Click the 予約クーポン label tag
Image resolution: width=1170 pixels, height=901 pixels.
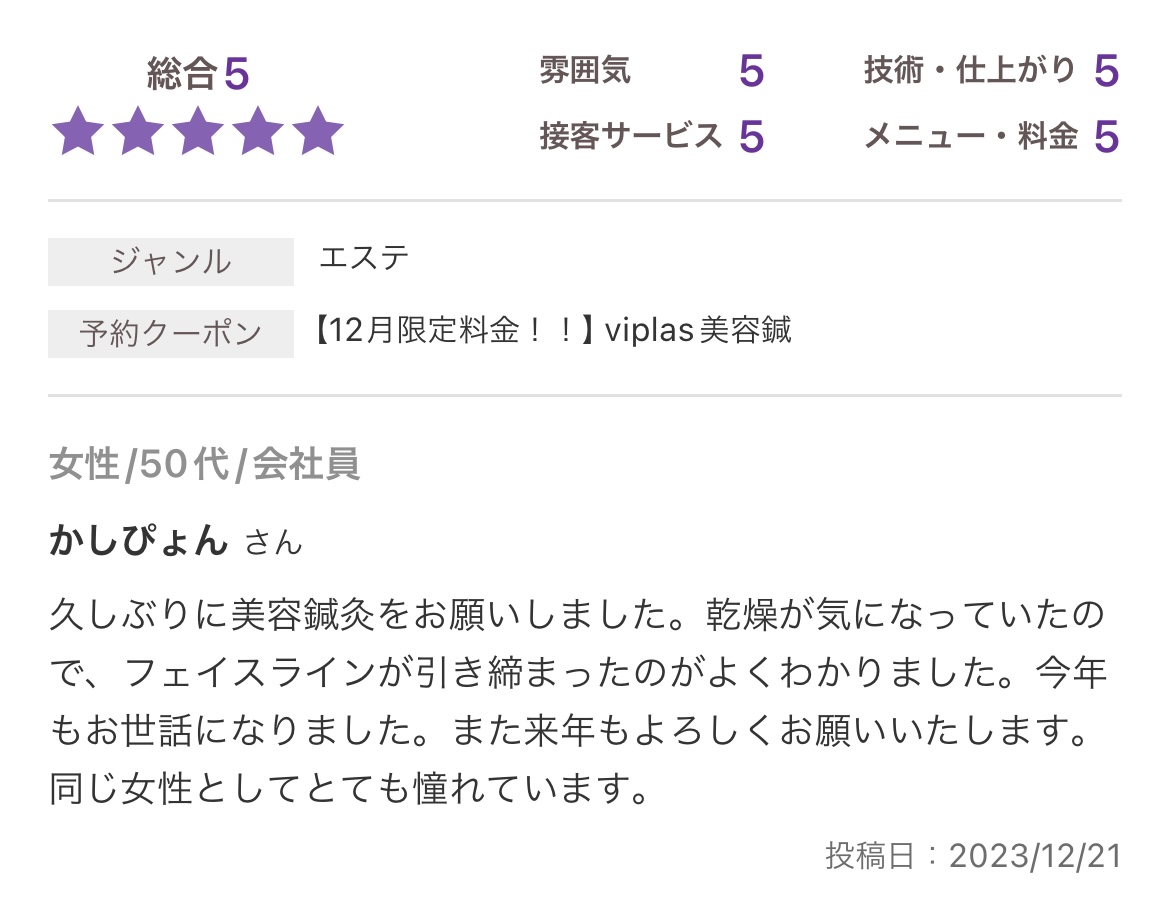tap(171, 333)
